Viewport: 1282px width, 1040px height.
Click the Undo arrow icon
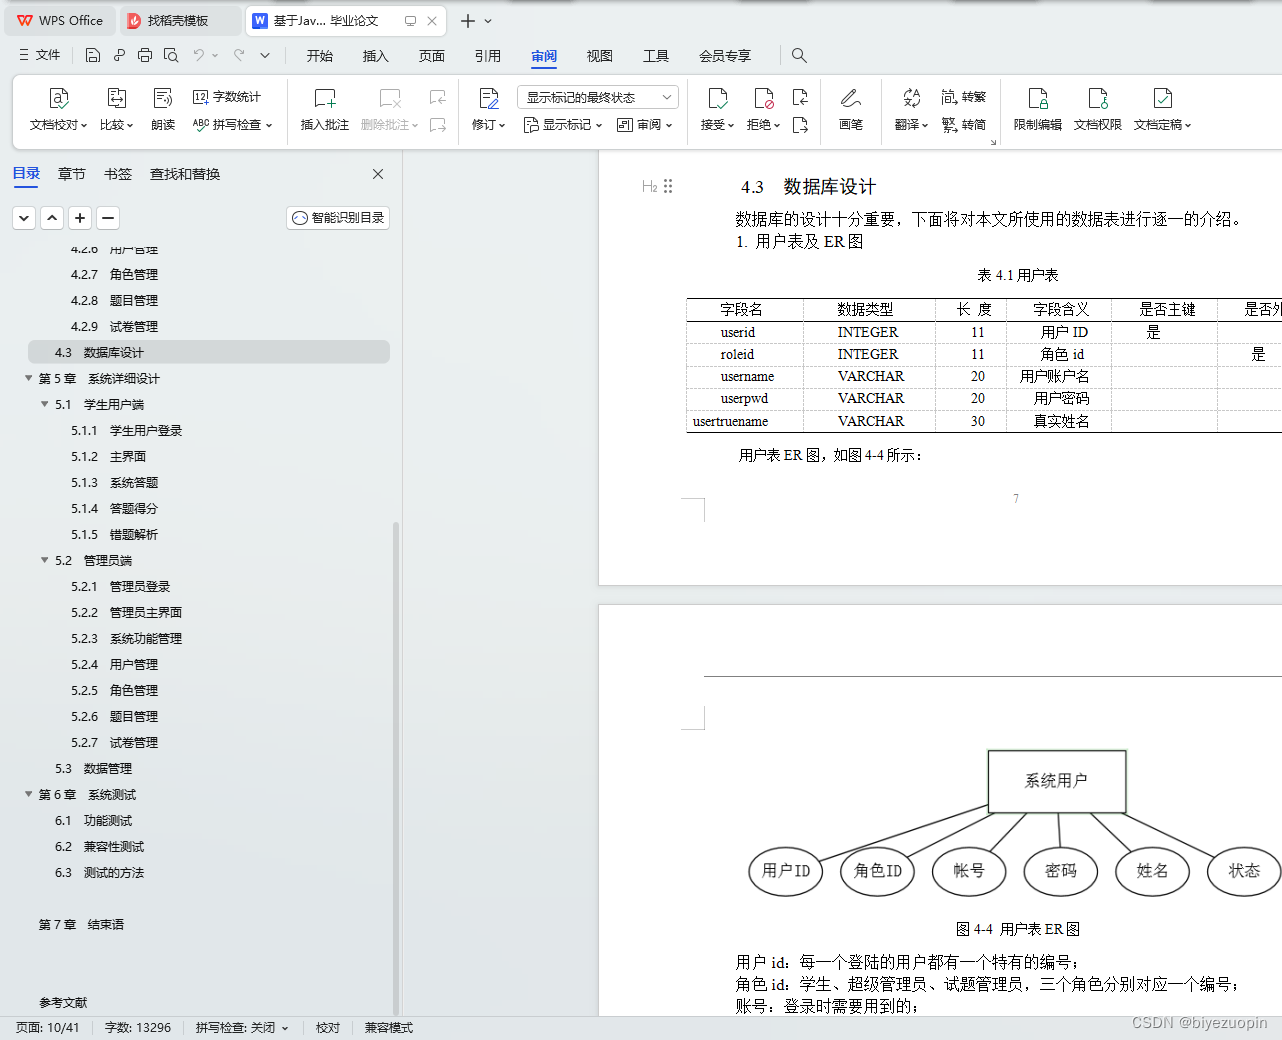pos(199,55)
